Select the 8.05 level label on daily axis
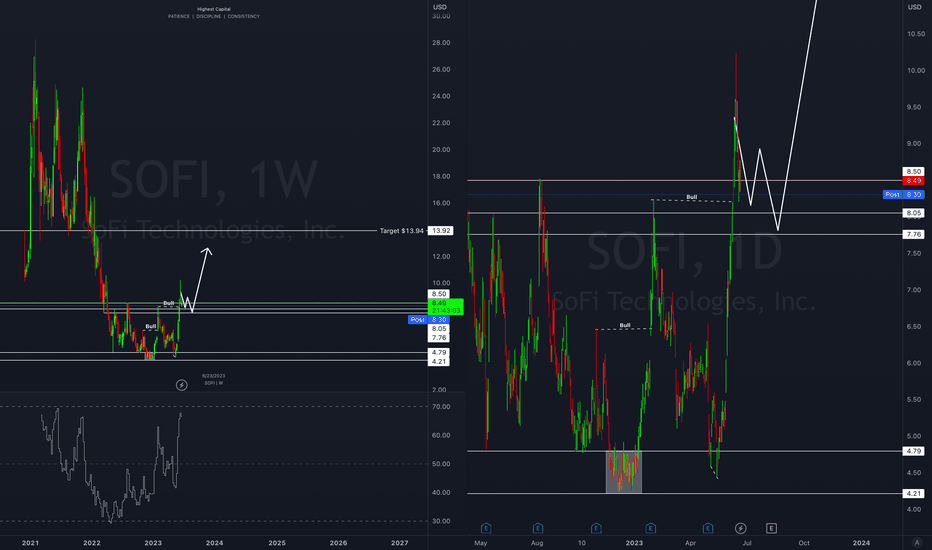This screenshot has width=932, height=550. pos(914,213)
